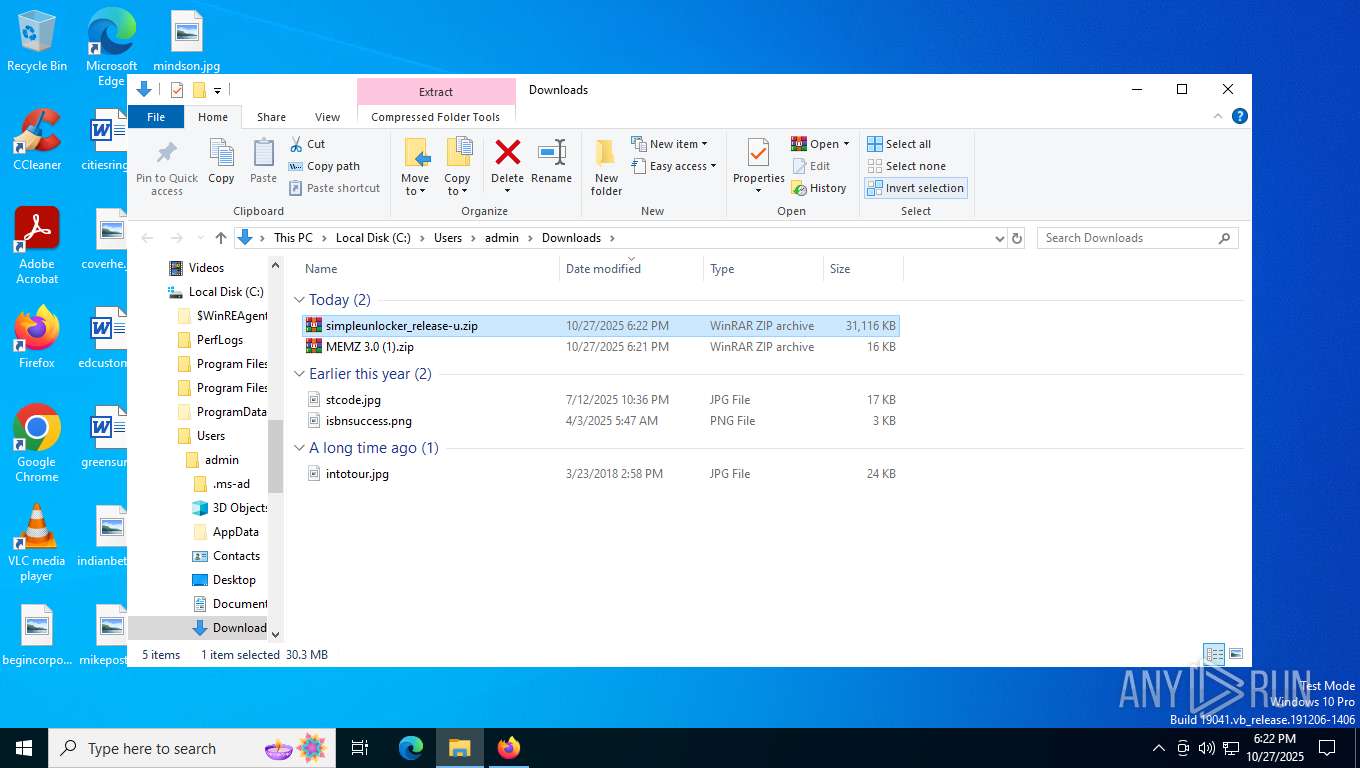Sort by Size column header
The height and width of the screenshot is (768, 1360).
point(863,268)
